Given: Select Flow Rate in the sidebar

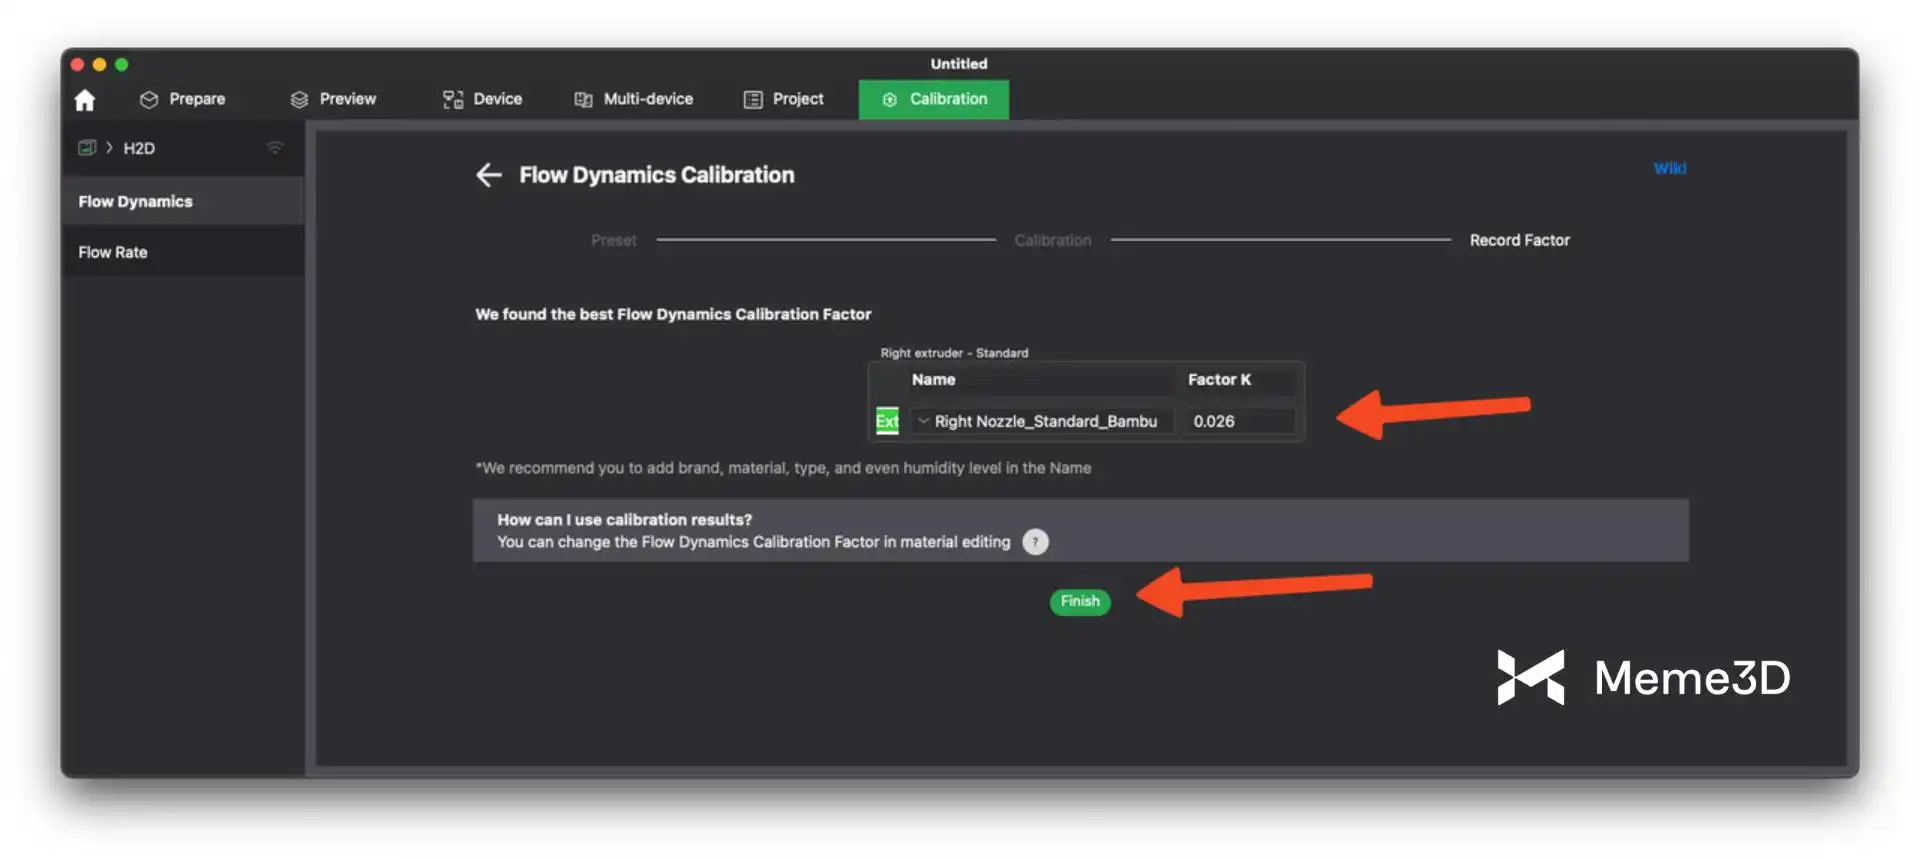Looking at the screenshot, I should point(113,252).
